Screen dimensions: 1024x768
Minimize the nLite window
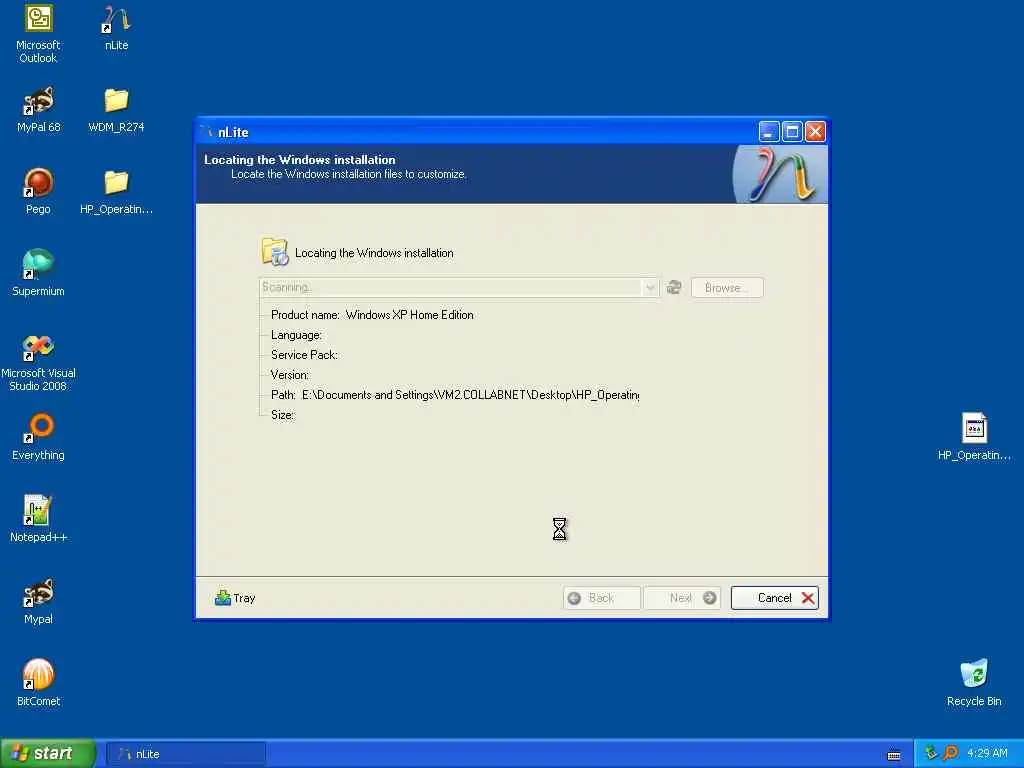pos(769,132)
